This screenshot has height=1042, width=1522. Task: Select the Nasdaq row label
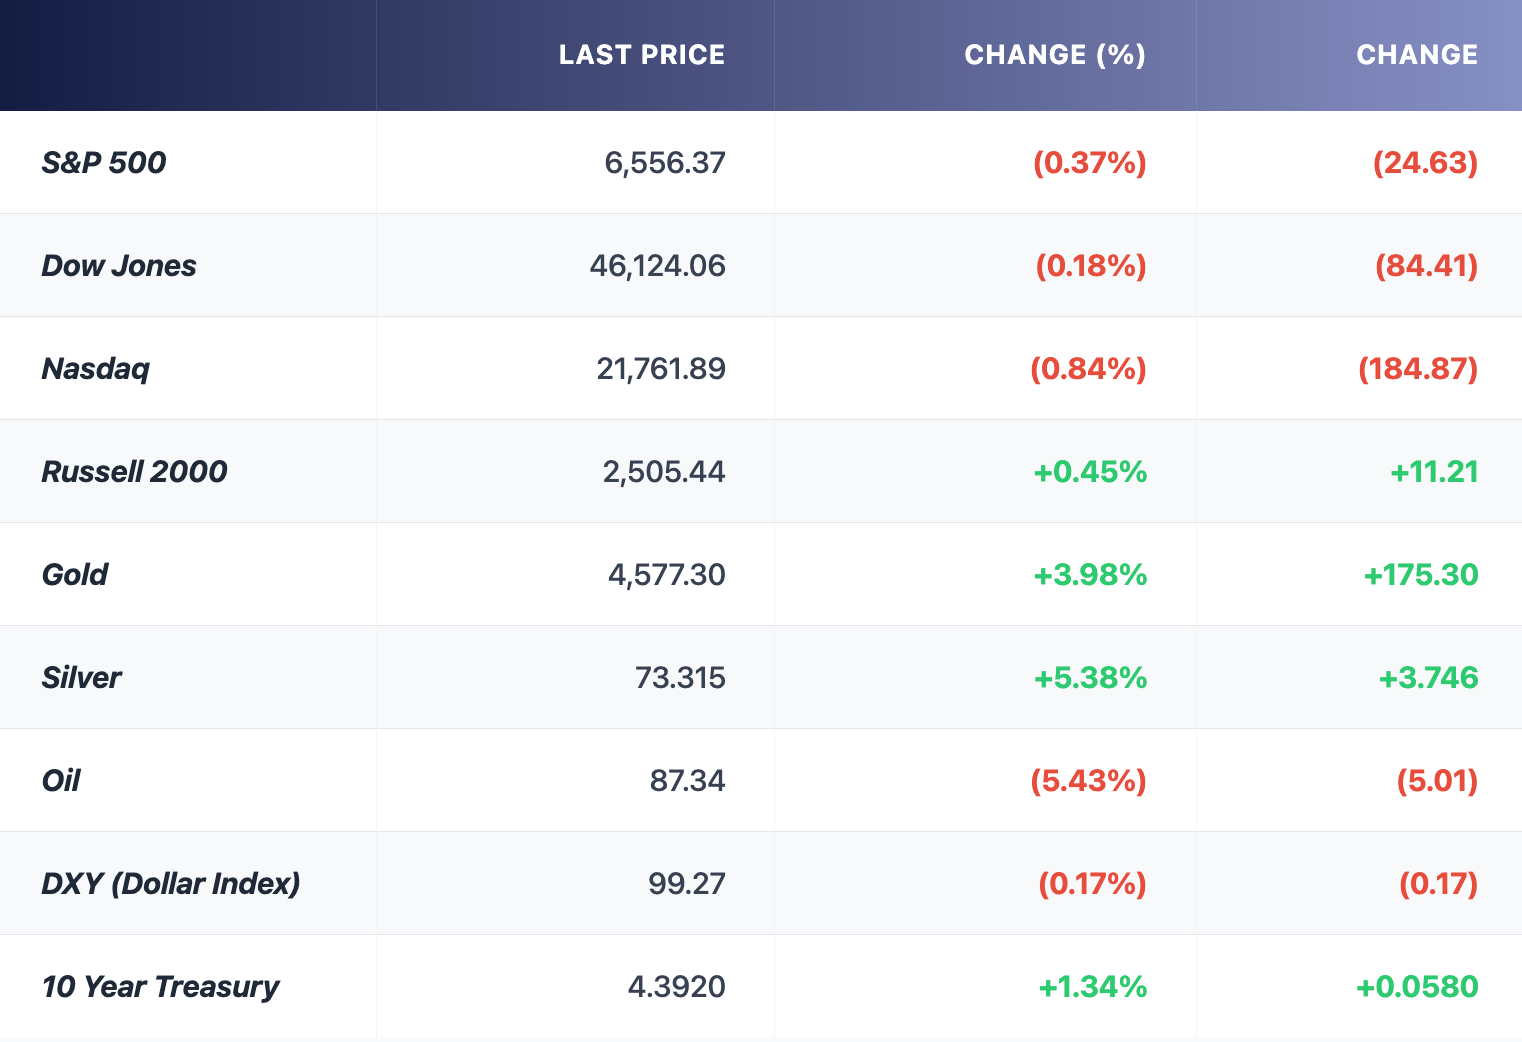point(96,369)
